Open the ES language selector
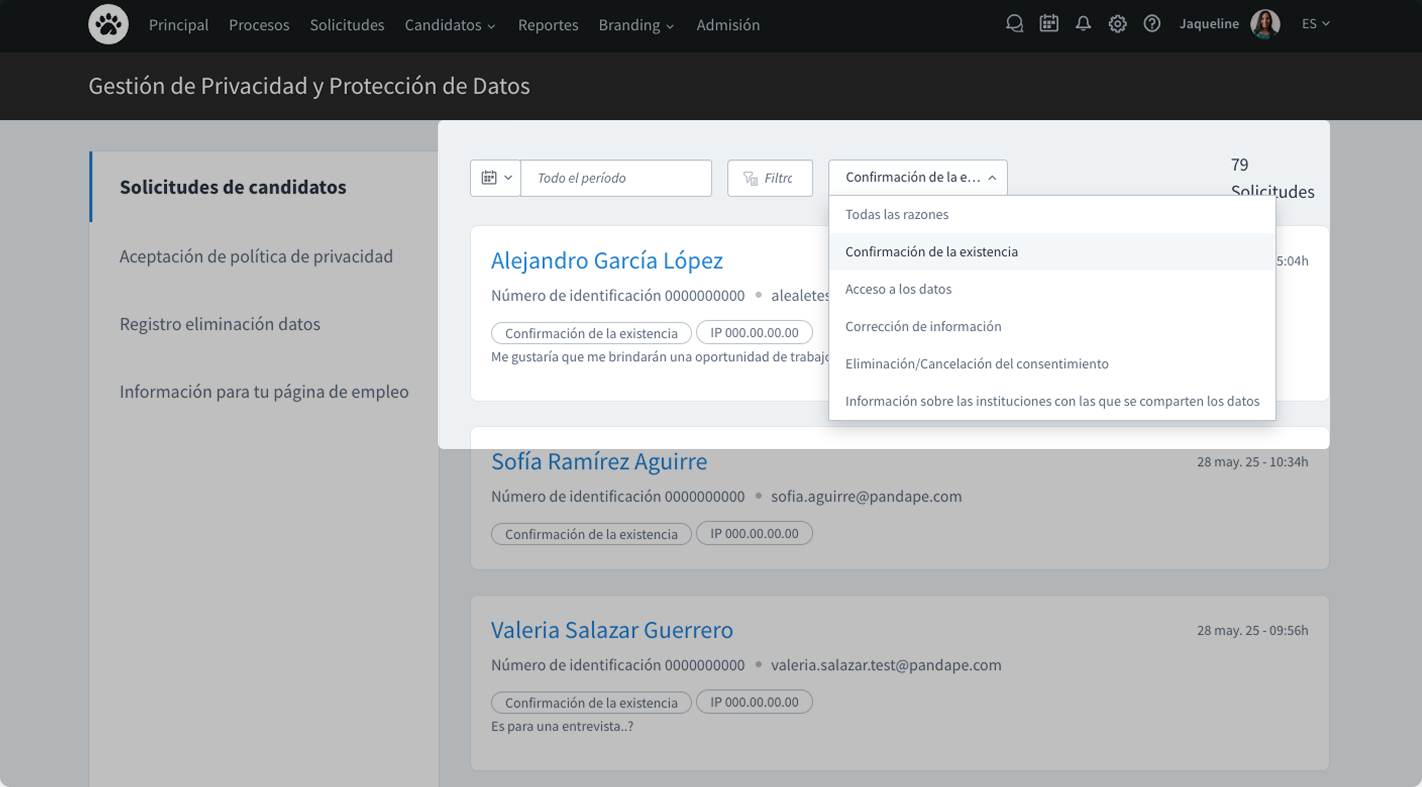The width and height of the screenshot is (1422, 787). 1315,24
